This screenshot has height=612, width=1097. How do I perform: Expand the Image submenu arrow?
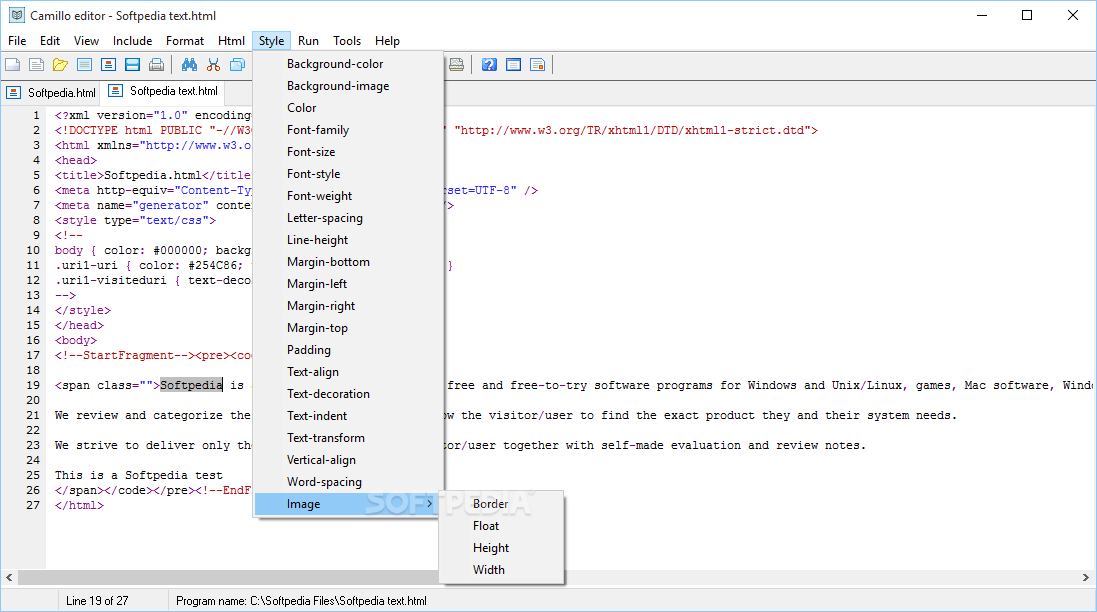[430, 504]
